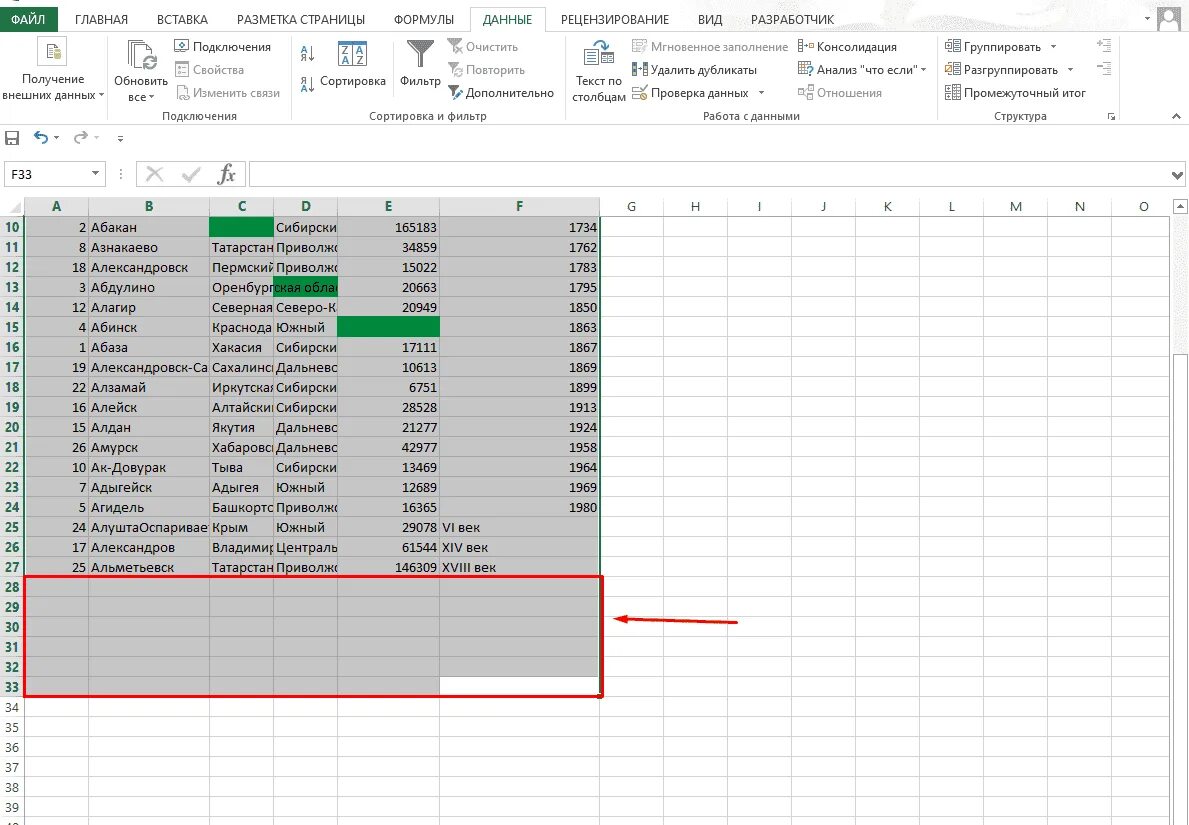Click the vertical scrollbar up arrow
Viewport: 1189px width, 825px height.
1179,206
